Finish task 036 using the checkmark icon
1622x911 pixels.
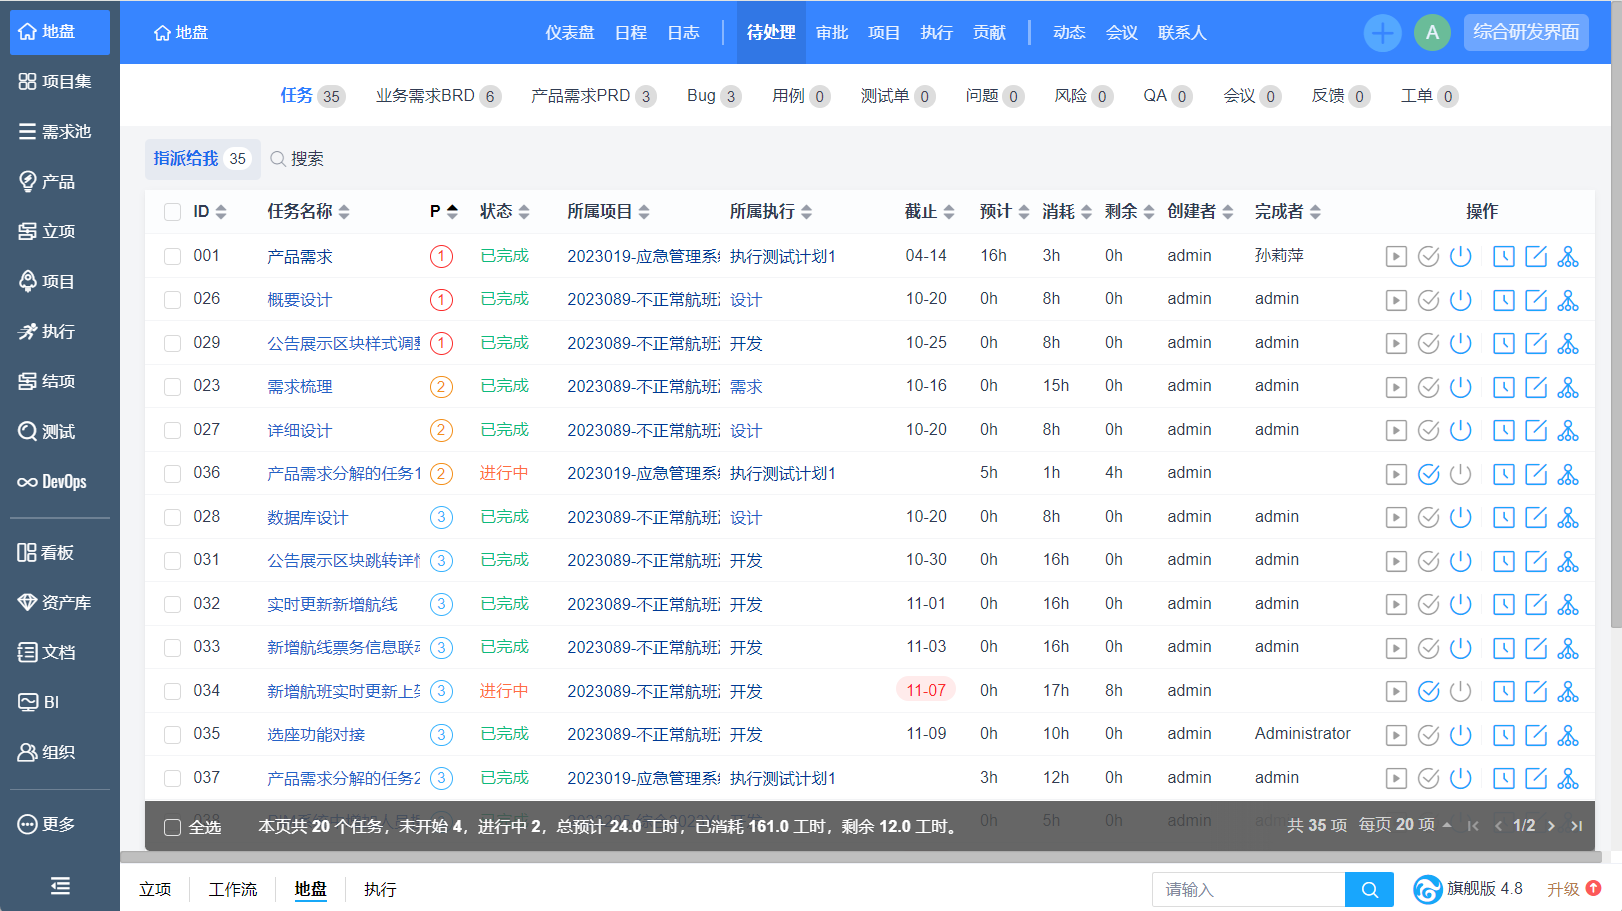tap(1429, 474)
